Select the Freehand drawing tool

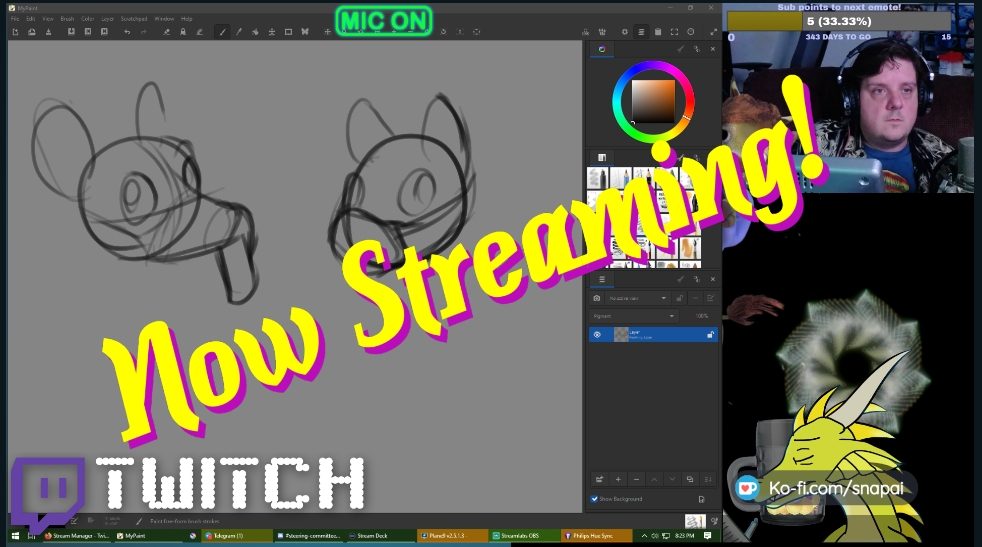point(222,32)
